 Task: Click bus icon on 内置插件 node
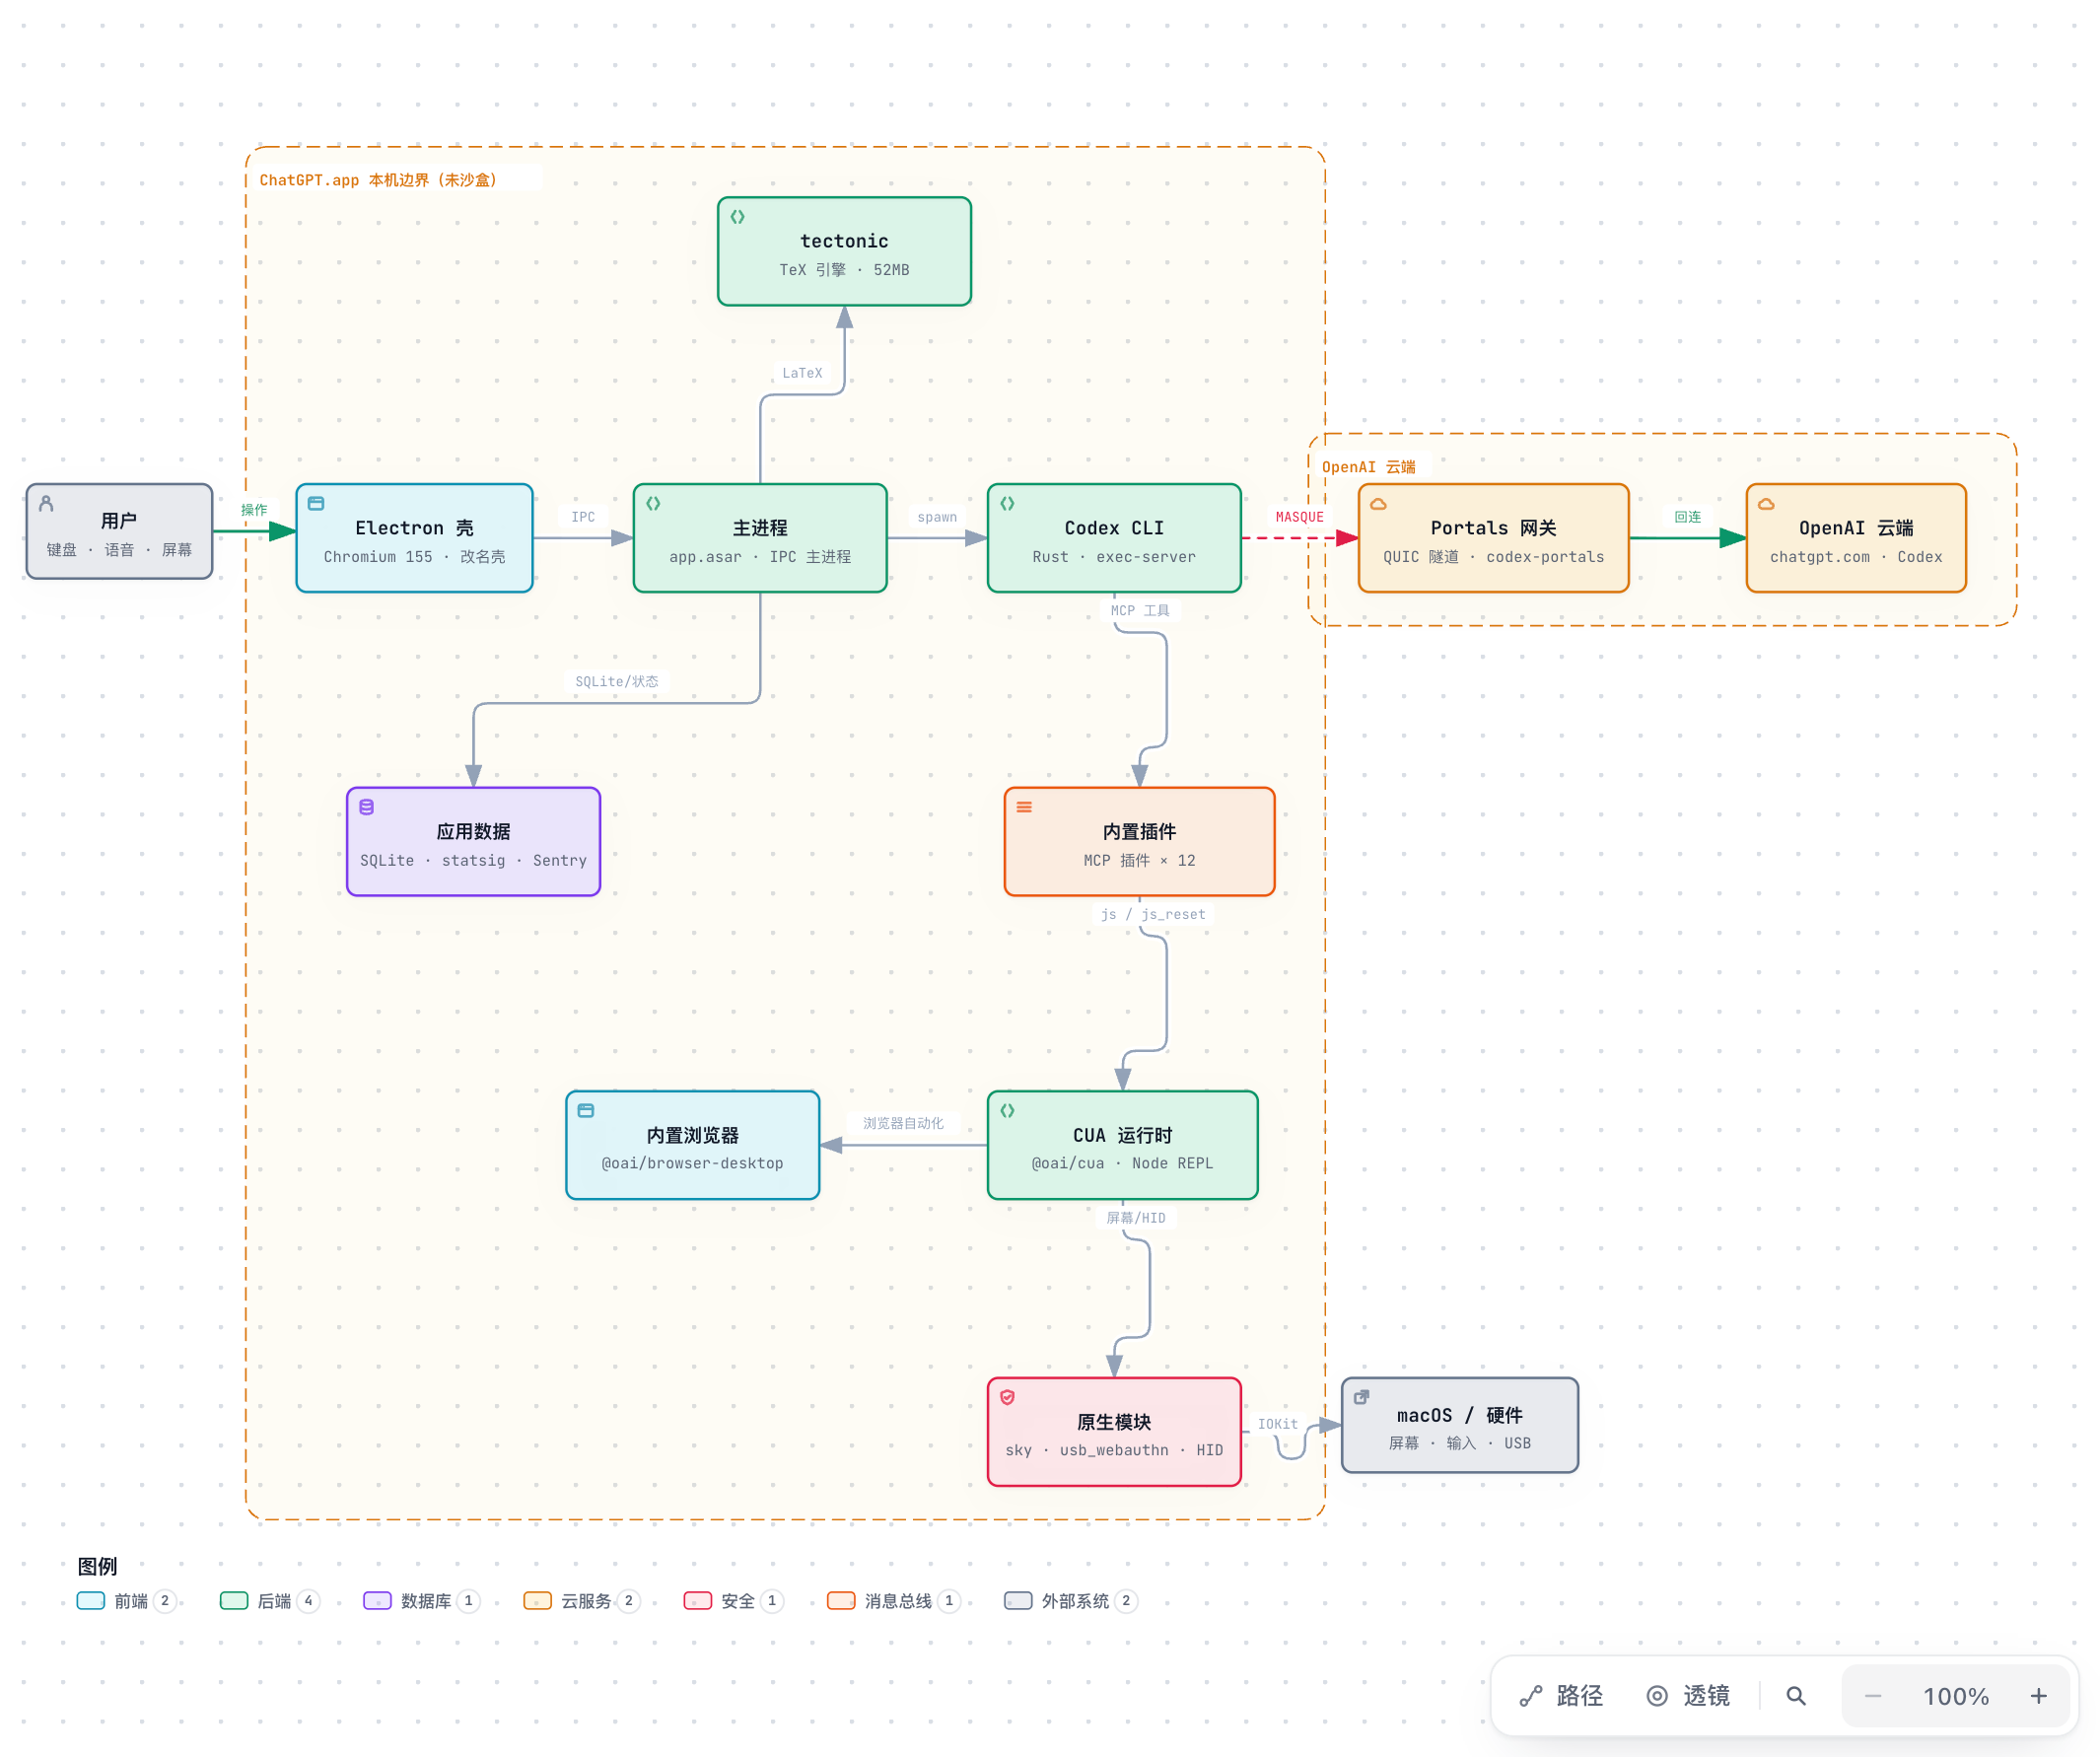click(x=1024, y=807)
